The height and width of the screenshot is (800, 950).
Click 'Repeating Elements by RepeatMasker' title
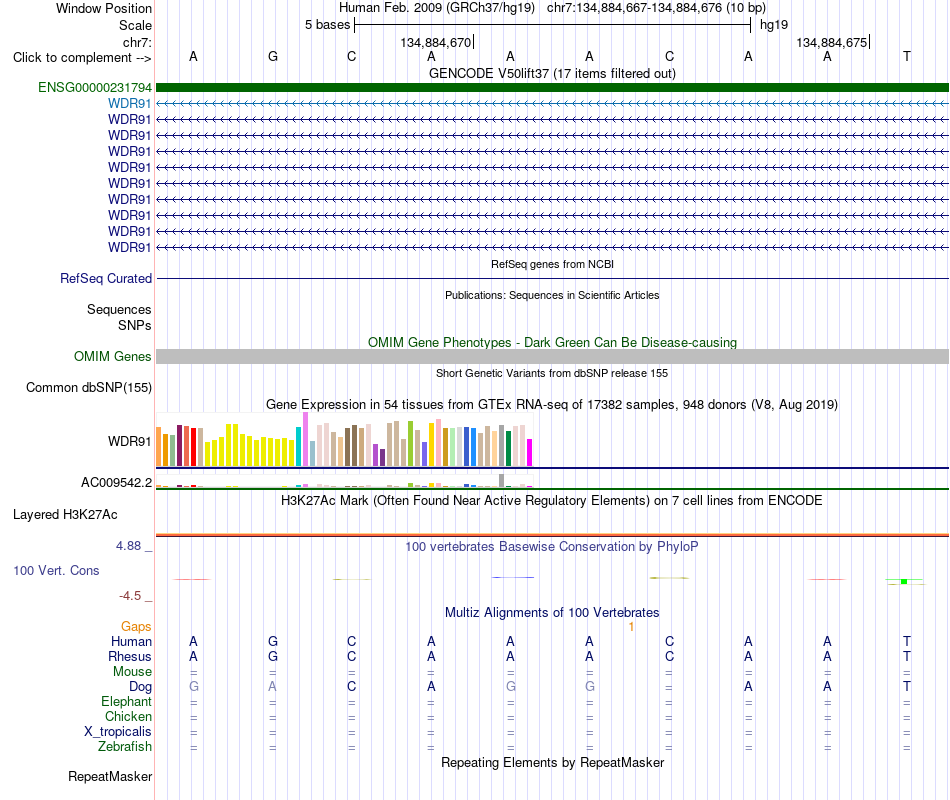coord(552,762)
